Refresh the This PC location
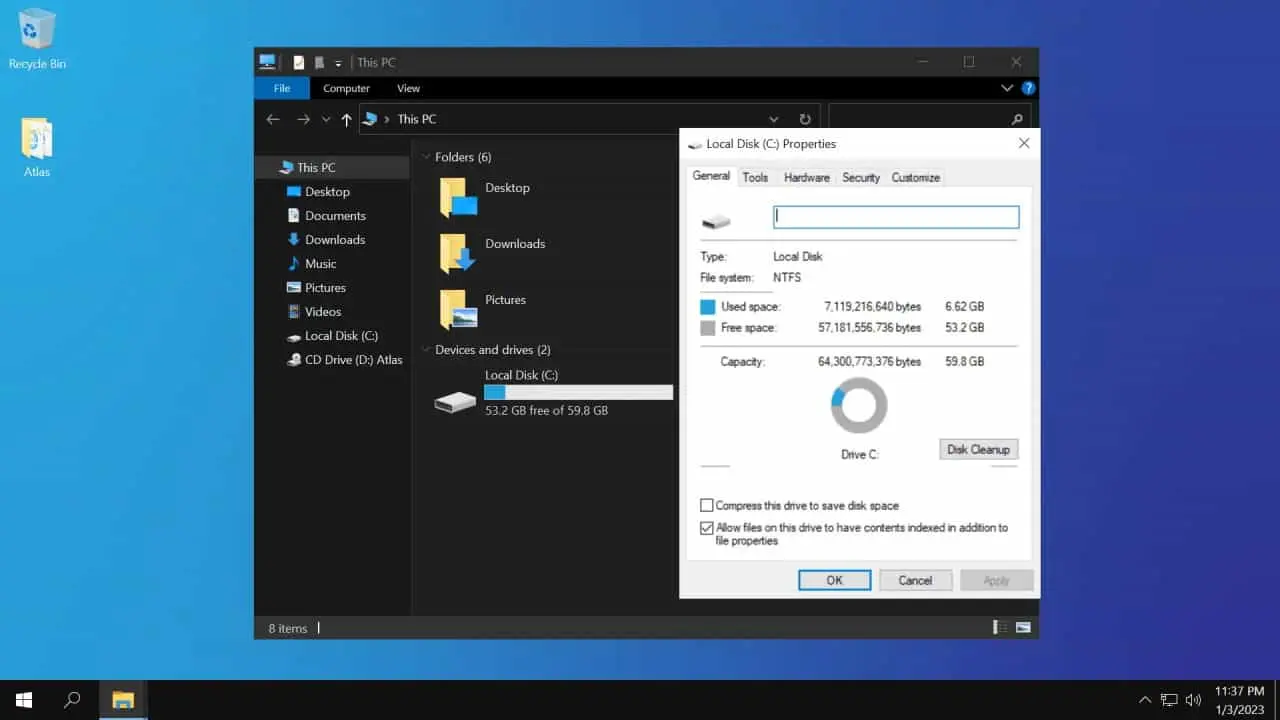1280x720 pixels. click(804, 119)
